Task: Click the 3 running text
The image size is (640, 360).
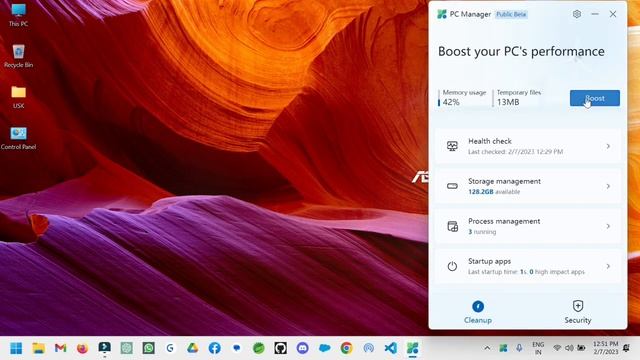Action: pos(482,231)
